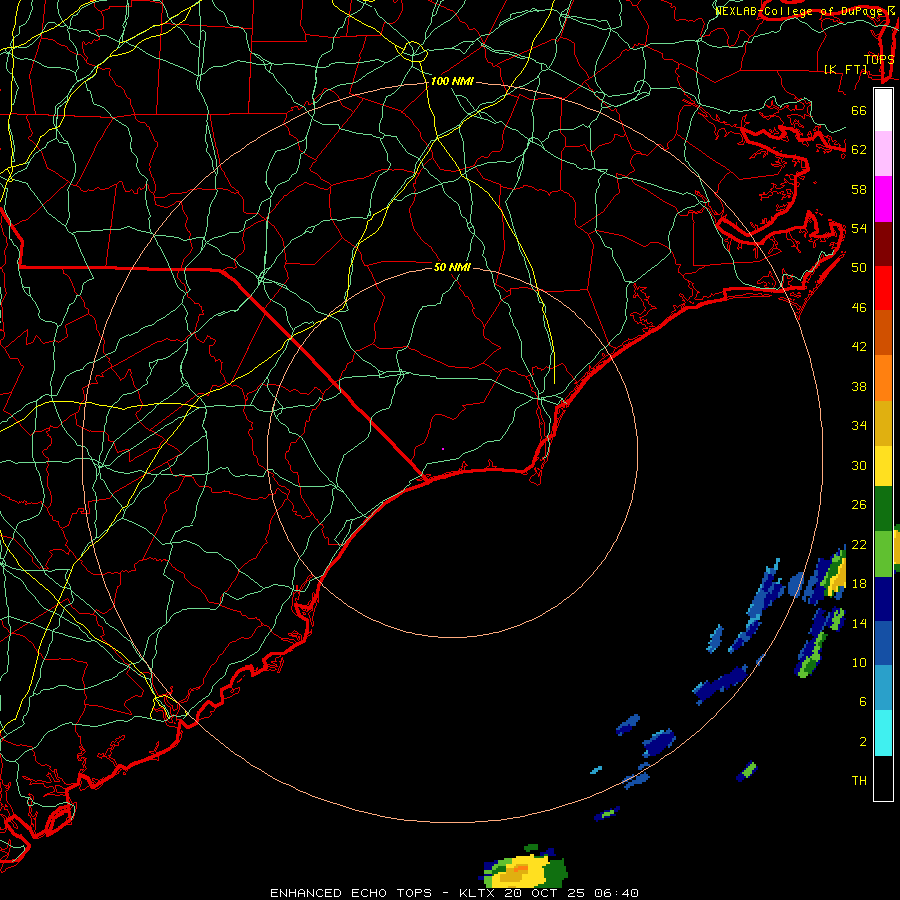Click the "18" legend value
This screenshot has width=900, height=900.
pos(859,584)
